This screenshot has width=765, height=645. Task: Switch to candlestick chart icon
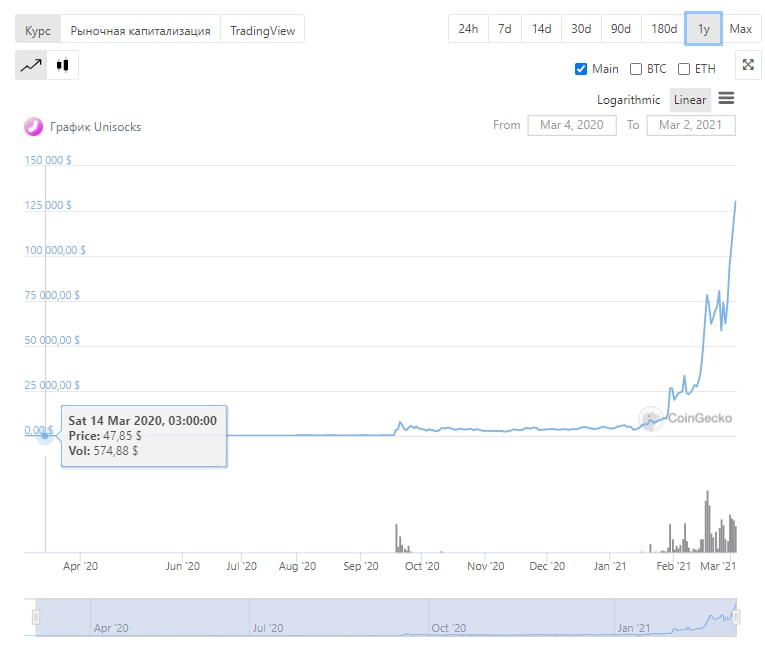[x=62, y=65]
